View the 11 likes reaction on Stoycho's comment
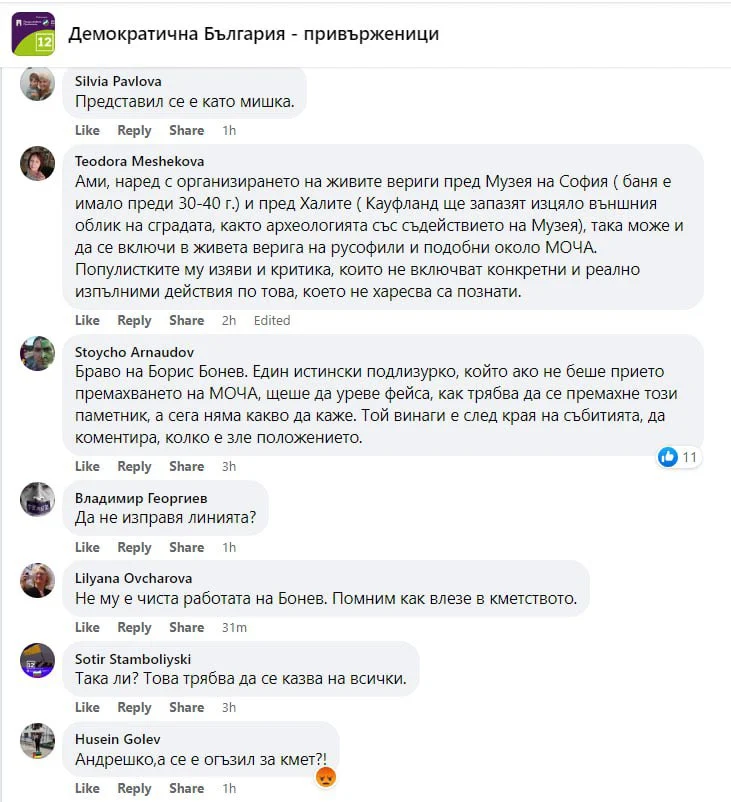Viewport: 731px width, 802px height. click(x=679, y=457)
